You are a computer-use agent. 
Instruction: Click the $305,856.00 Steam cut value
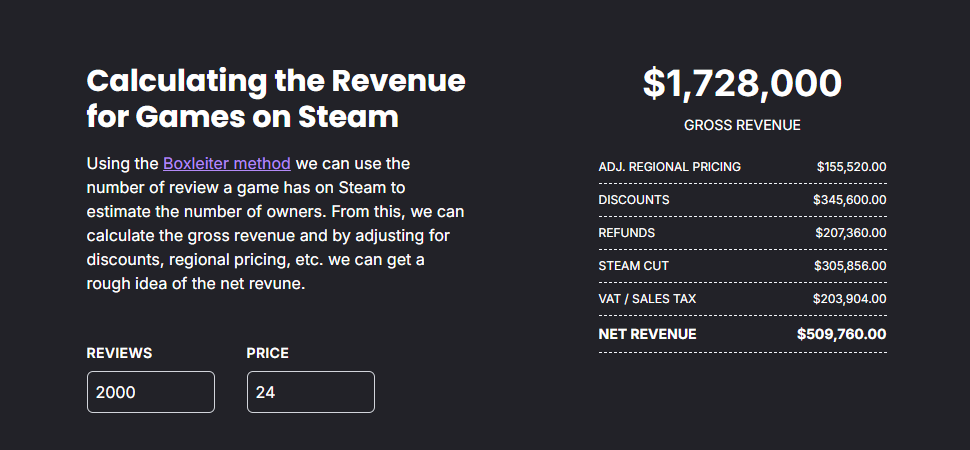(x=850, y=266)
